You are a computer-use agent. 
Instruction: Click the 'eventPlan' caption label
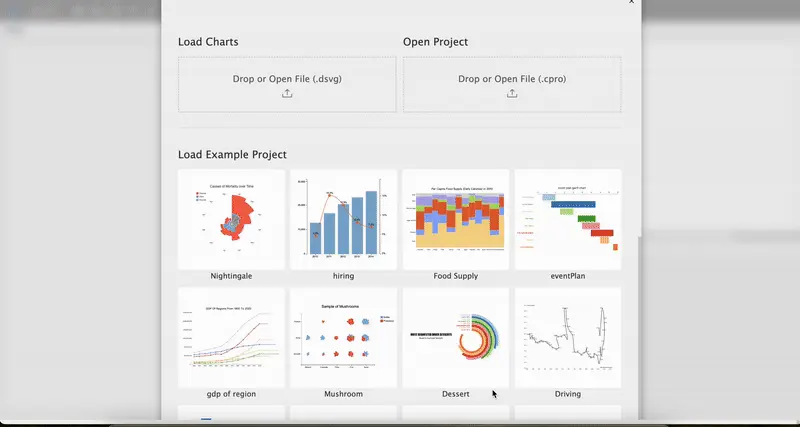pyautogui.click(x=567, y=276)
